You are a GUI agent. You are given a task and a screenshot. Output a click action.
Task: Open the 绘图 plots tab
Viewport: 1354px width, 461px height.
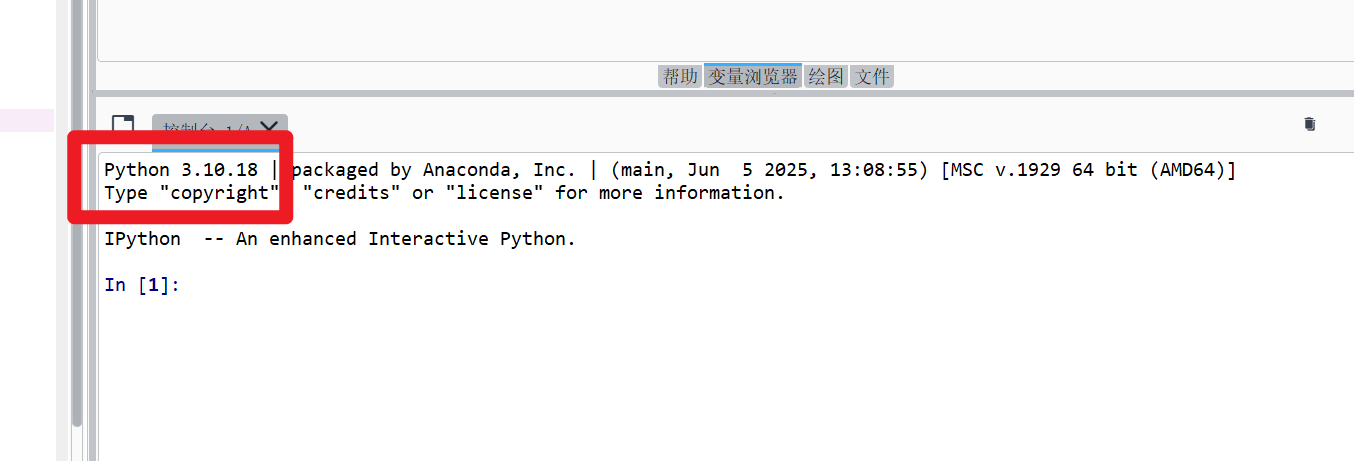[826, 77]
